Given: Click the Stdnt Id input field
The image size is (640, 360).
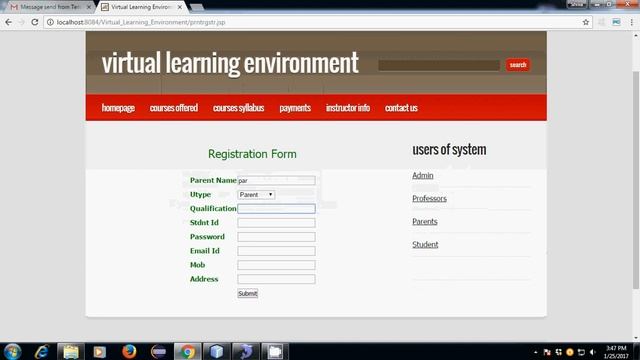Looking at the screenshot, I should point(276,223).
